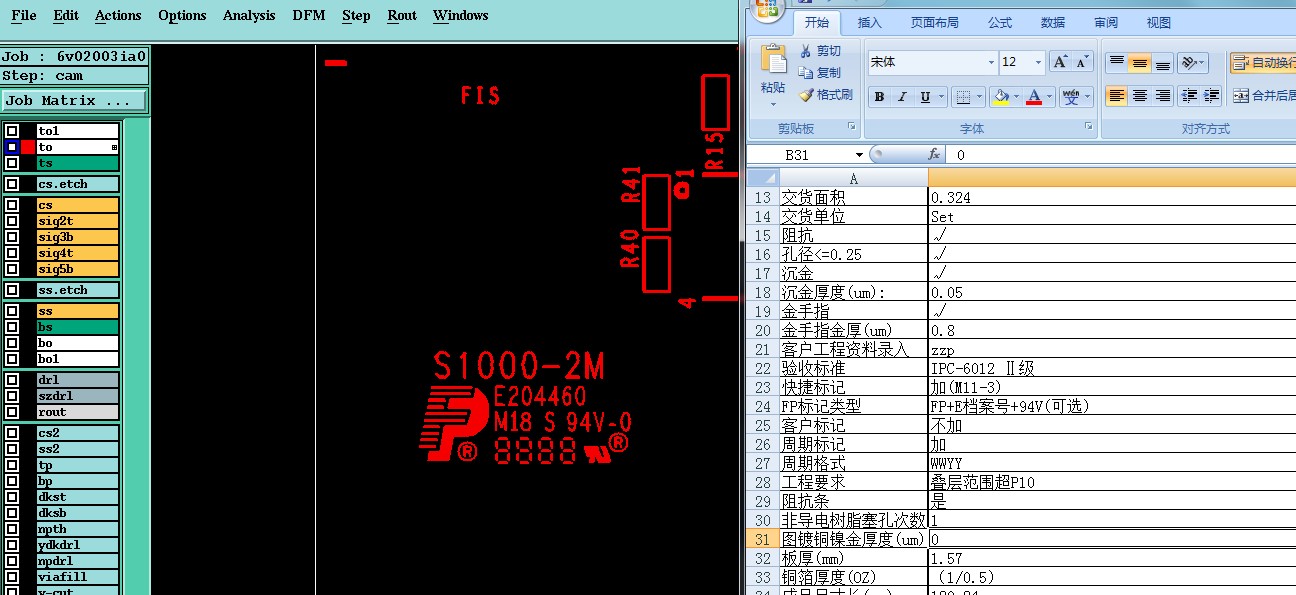Align text to top of cell
Screen dimensions: 1296x595
[x=1117, y=63]
